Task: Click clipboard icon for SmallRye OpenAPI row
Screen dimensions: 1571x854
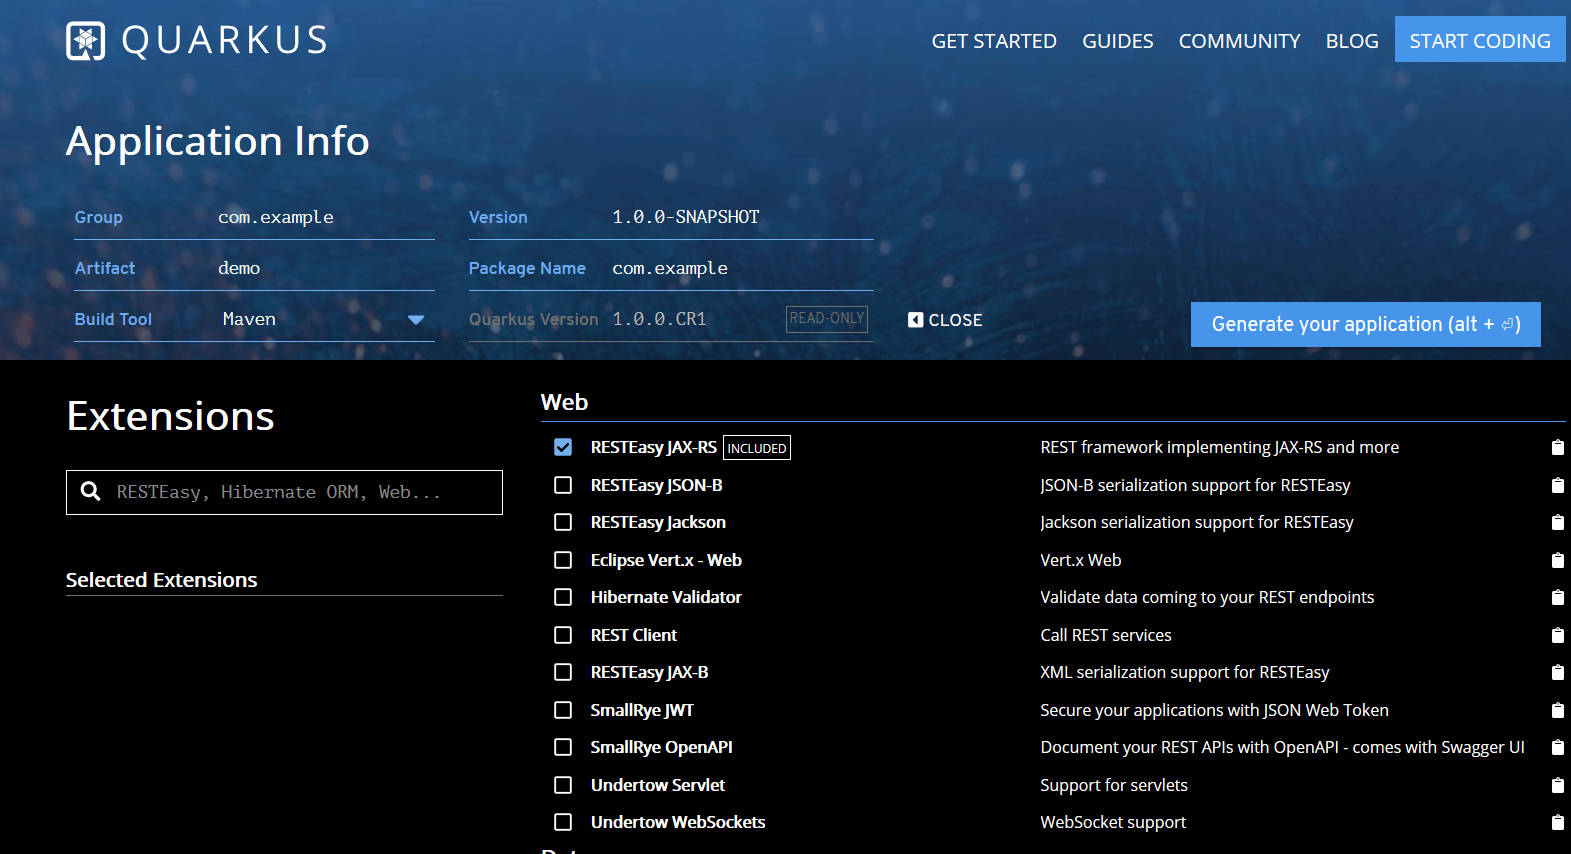Action: click(1557, 747)
